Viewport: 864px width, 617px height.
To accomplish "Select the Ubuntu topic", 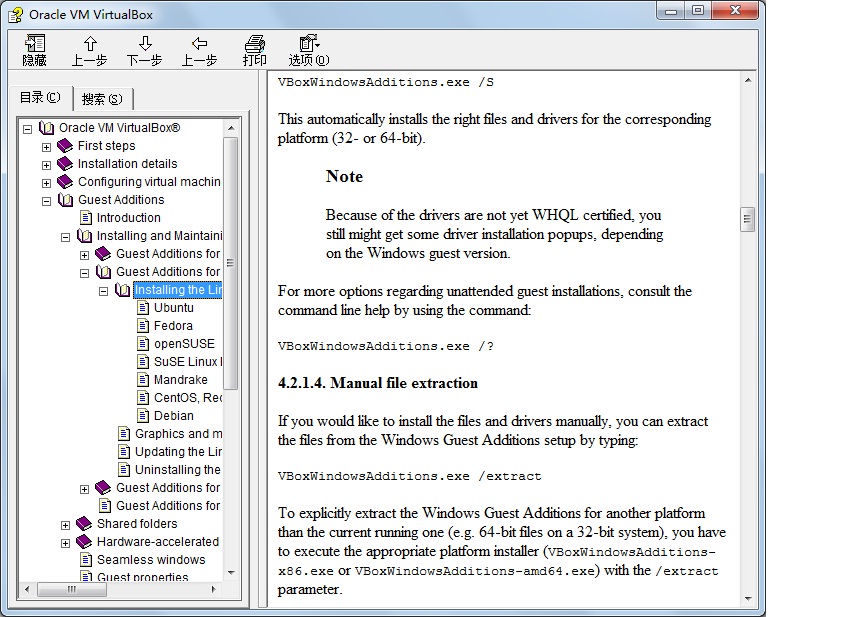I will [x=174, y=308].
